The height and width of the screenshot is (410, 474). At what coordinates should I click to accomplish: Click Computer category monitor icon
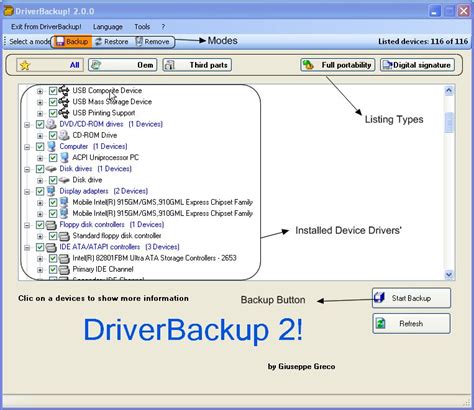(x=51, y=146)
